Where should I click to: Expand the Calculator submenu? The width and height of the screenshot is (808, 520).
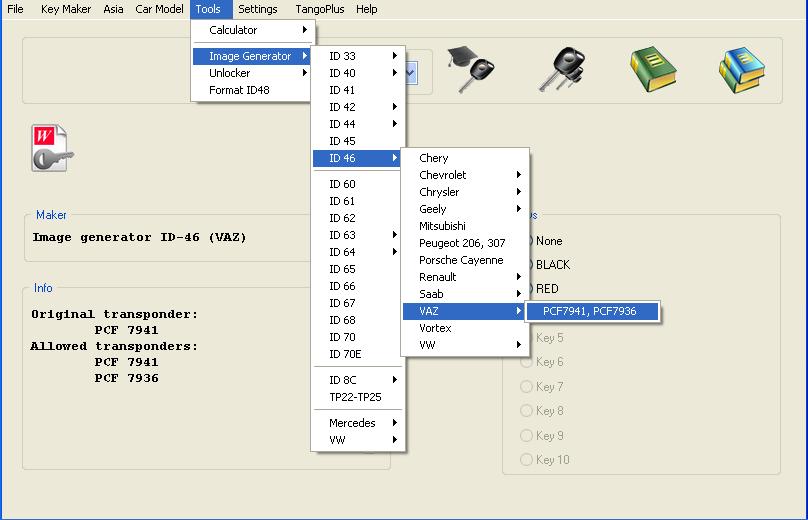tap(252, 30)
